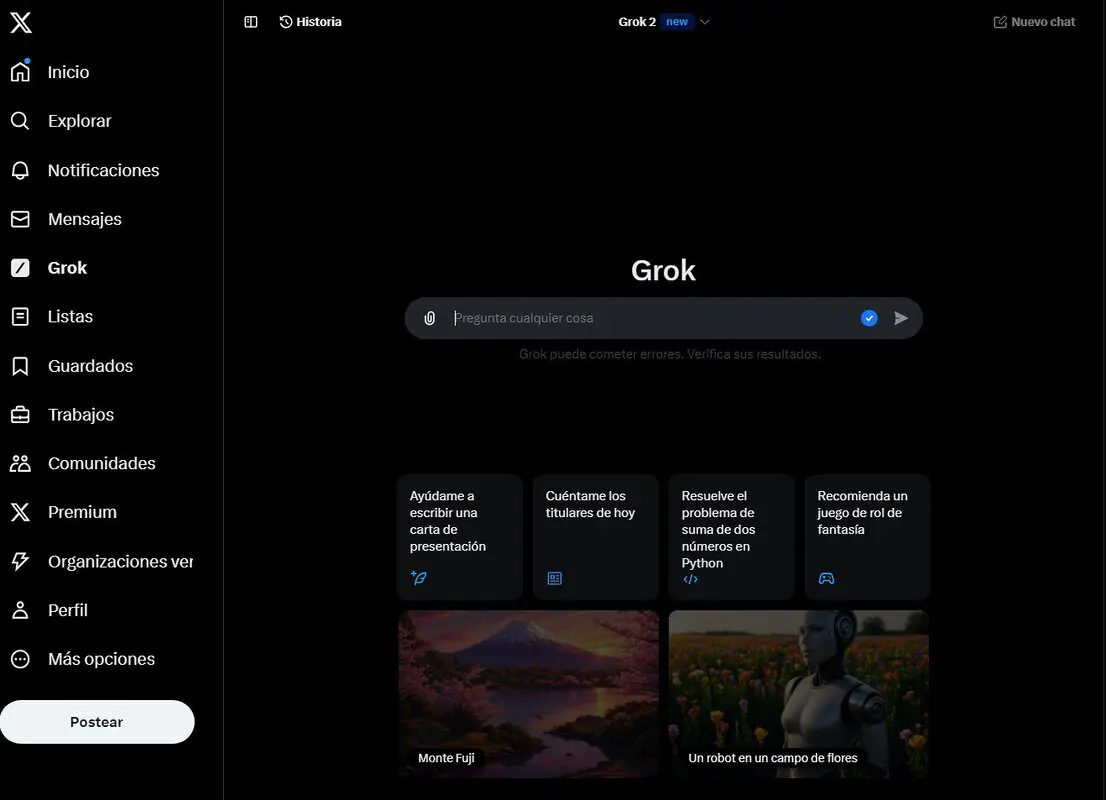Click the Perfil person icon
This screenshot has height=800, width=1106.
click(x=20, y=610)
